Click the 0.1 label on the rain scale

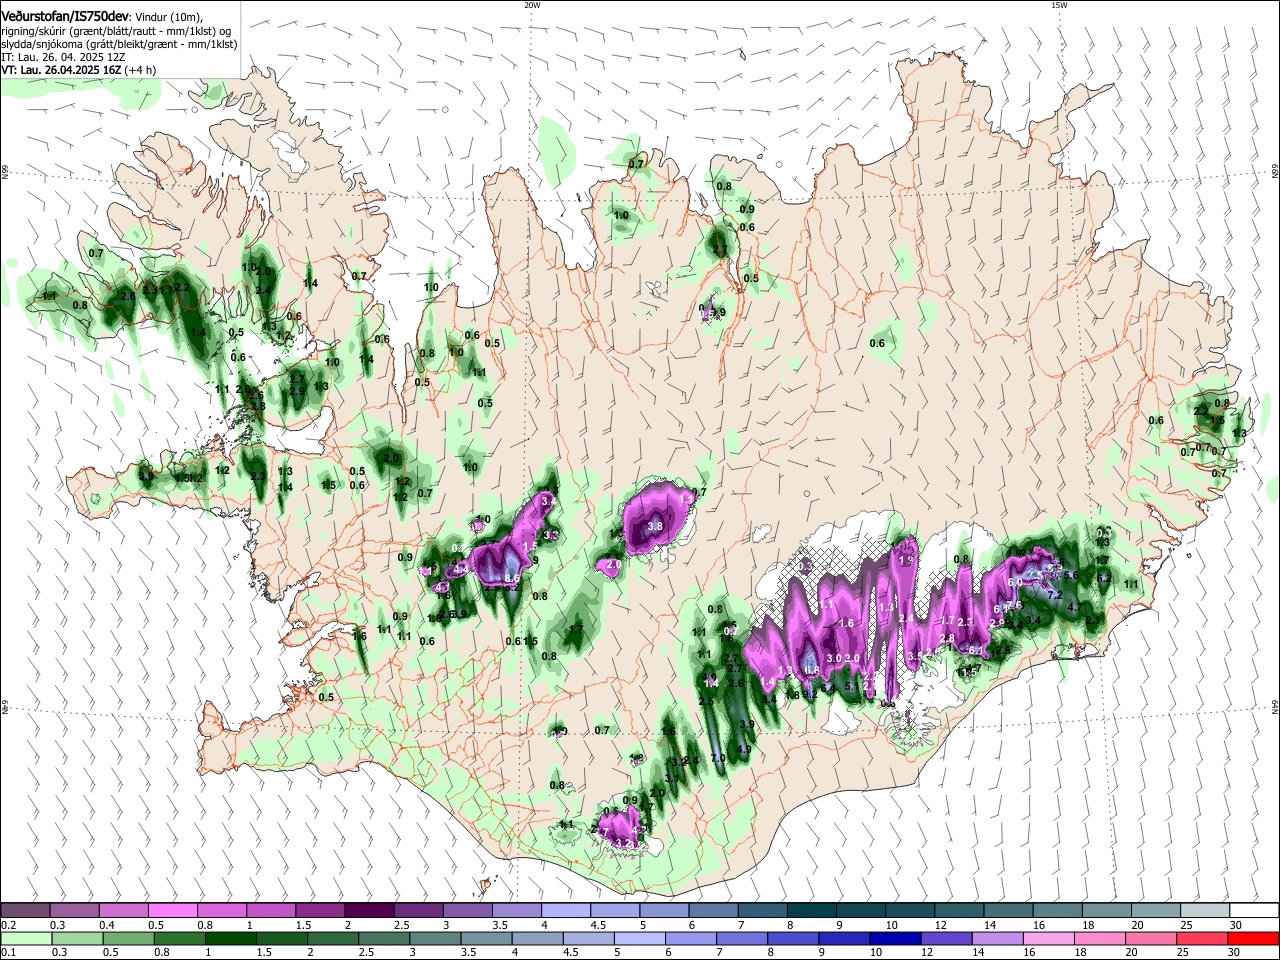coord(8,952)
